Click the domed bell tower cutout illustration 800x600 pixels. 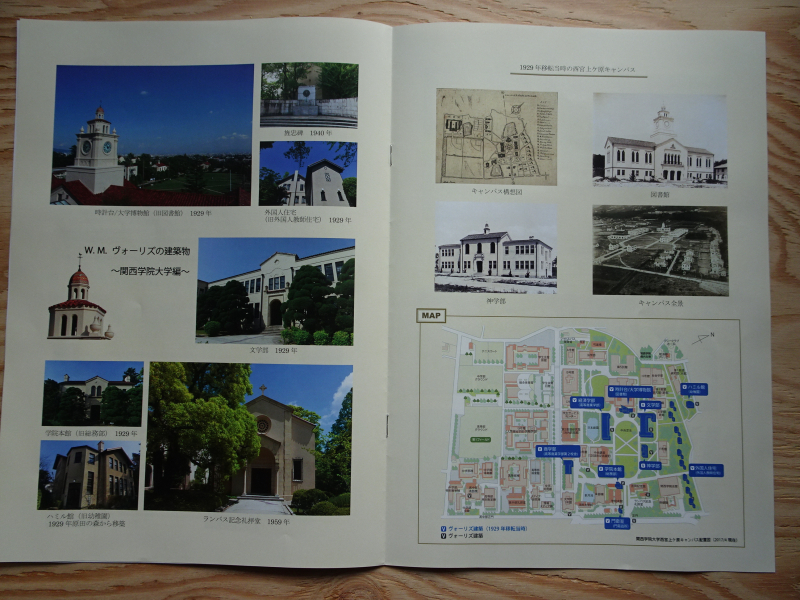pyautogui.click(x=80, y=298)
